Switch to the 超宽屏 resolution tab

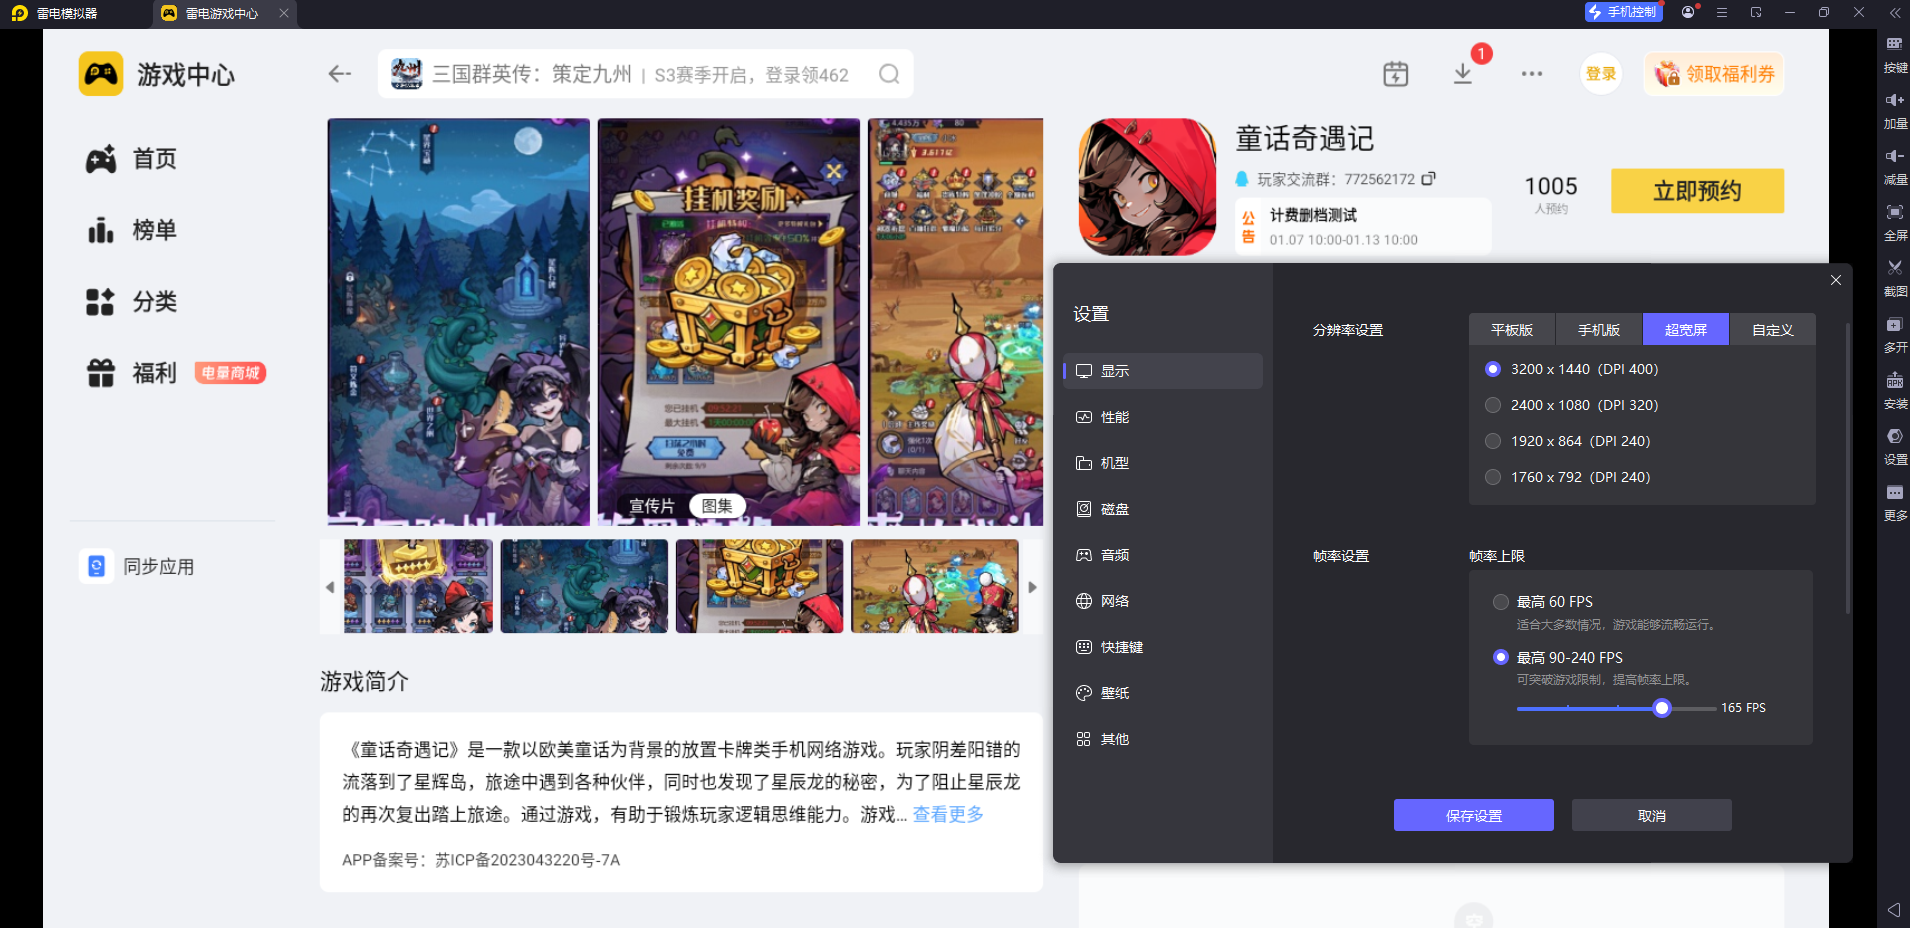click(x=1686, y=330)
